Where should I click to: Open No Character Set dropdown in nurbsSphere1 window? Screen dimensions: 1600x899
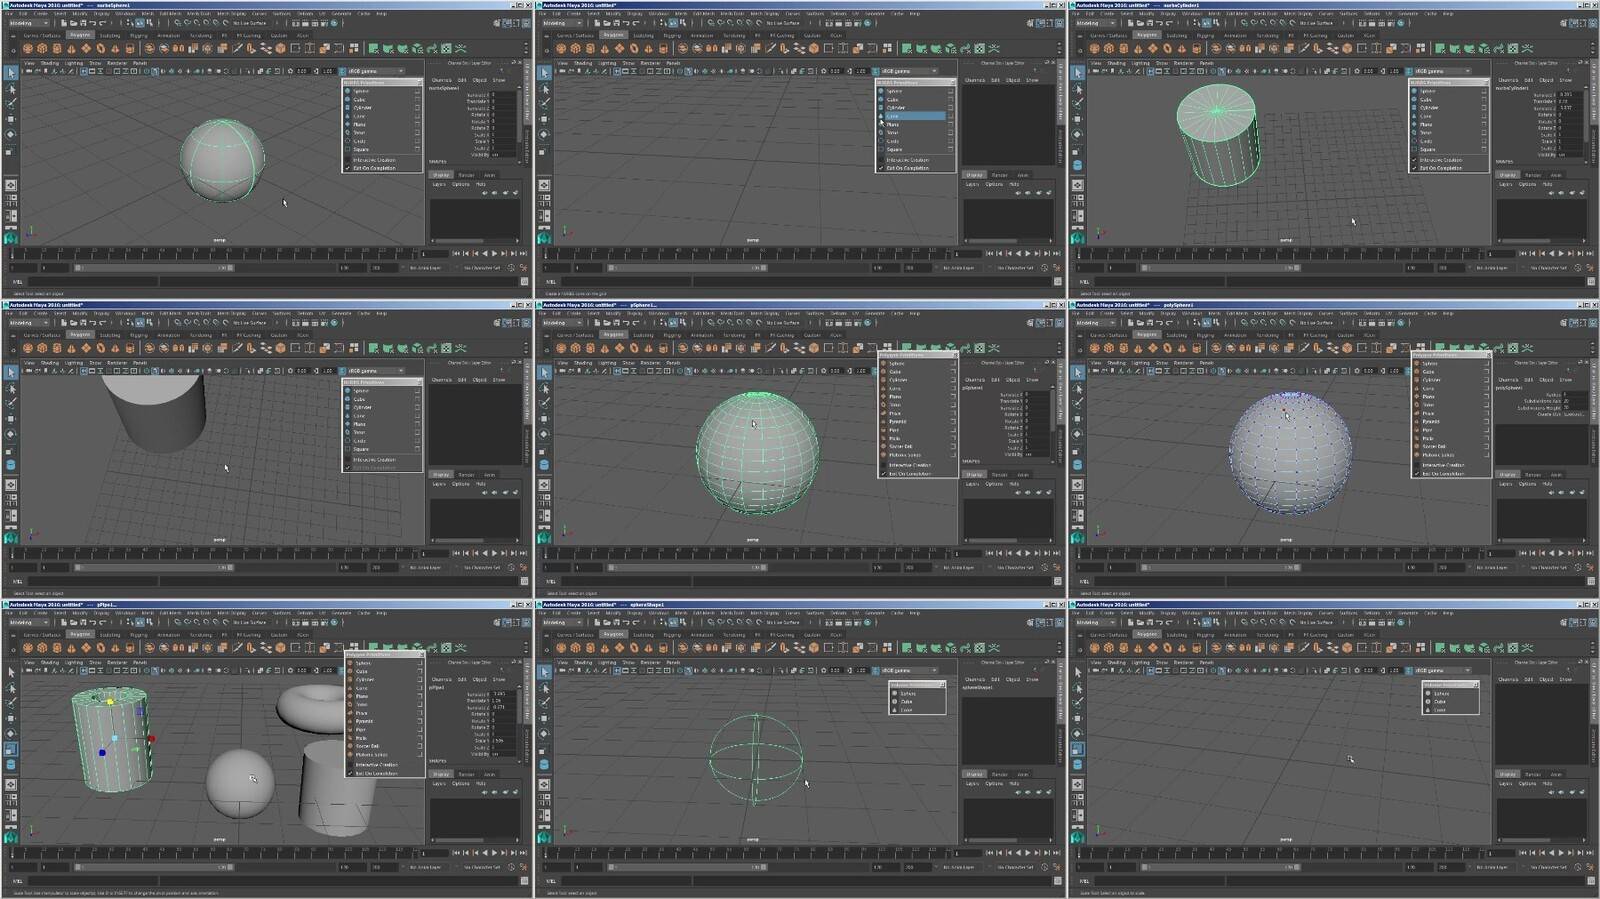click(x=482, y=267)
